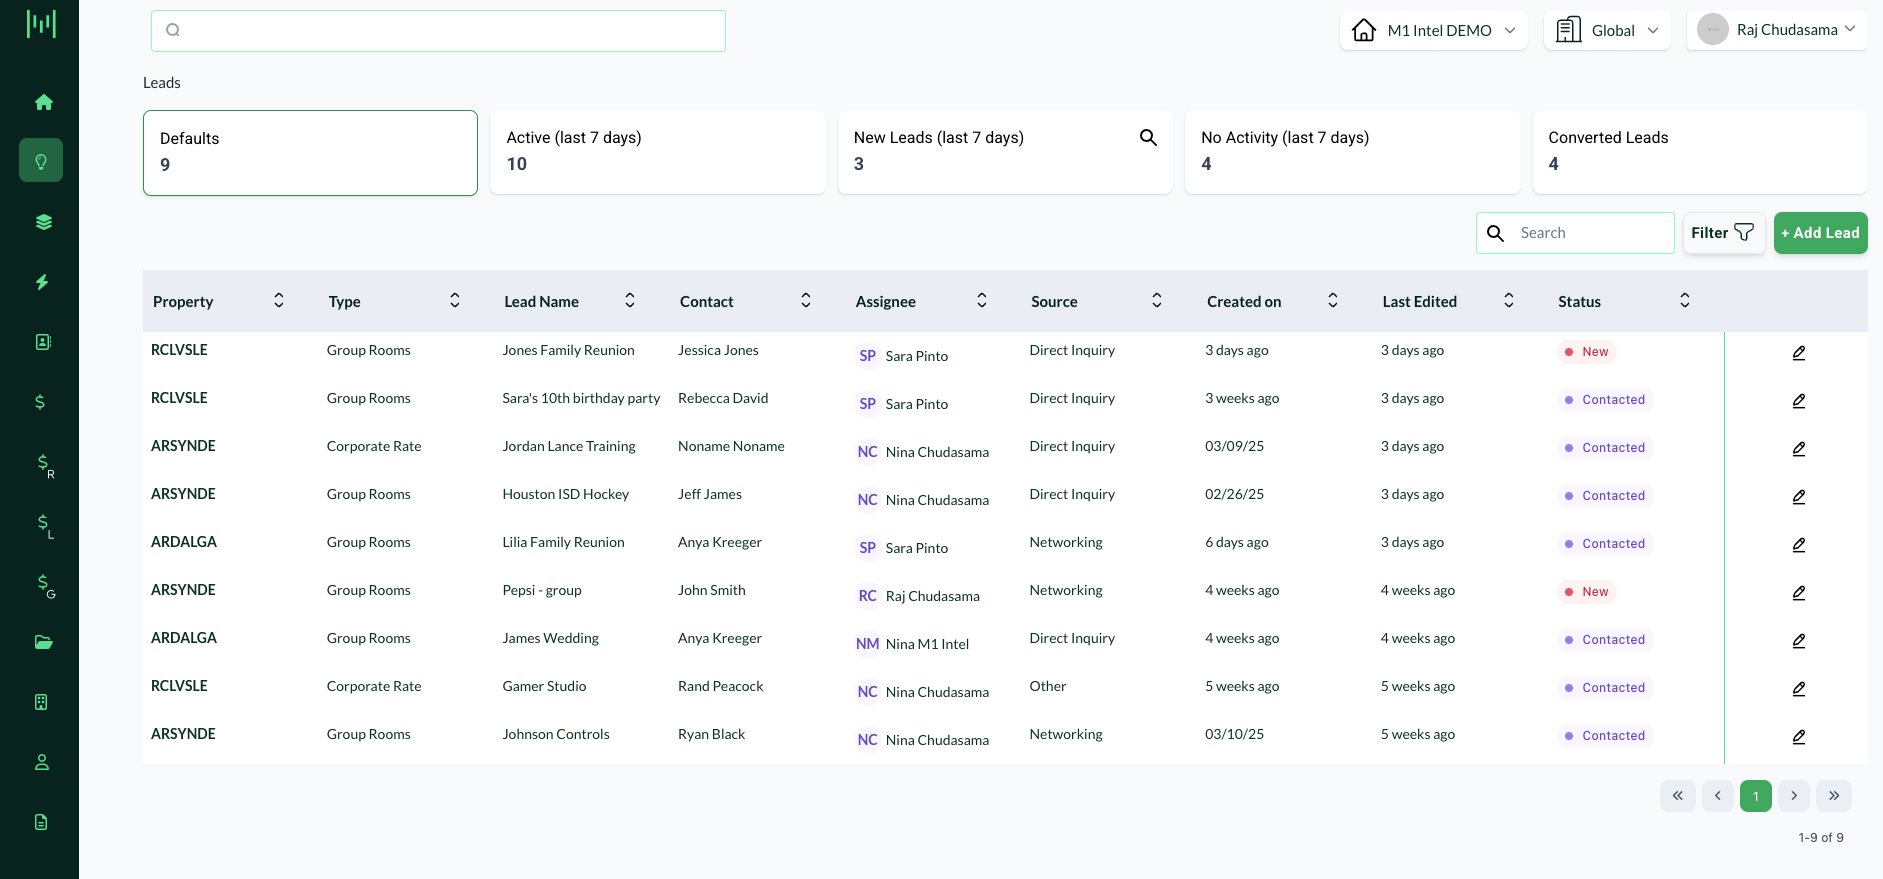Select the Active (last 7 days) tab
Viewport: 1883px width, 879px height.
657,152
